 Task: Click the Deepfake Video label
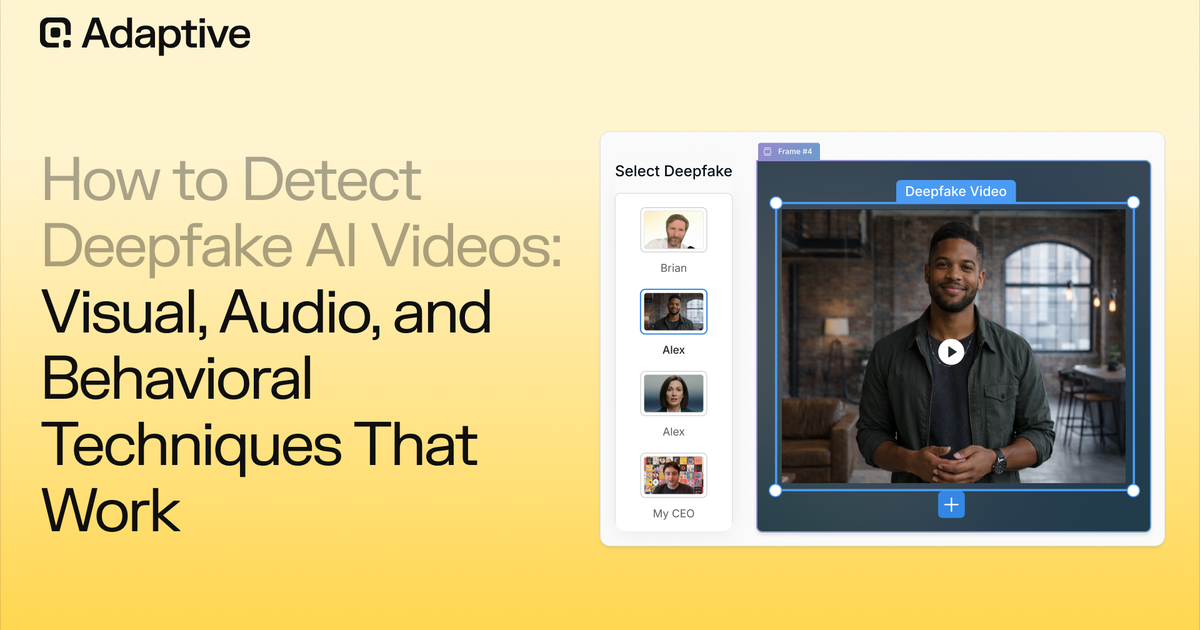pyautogui.click(x=955, y=191)
